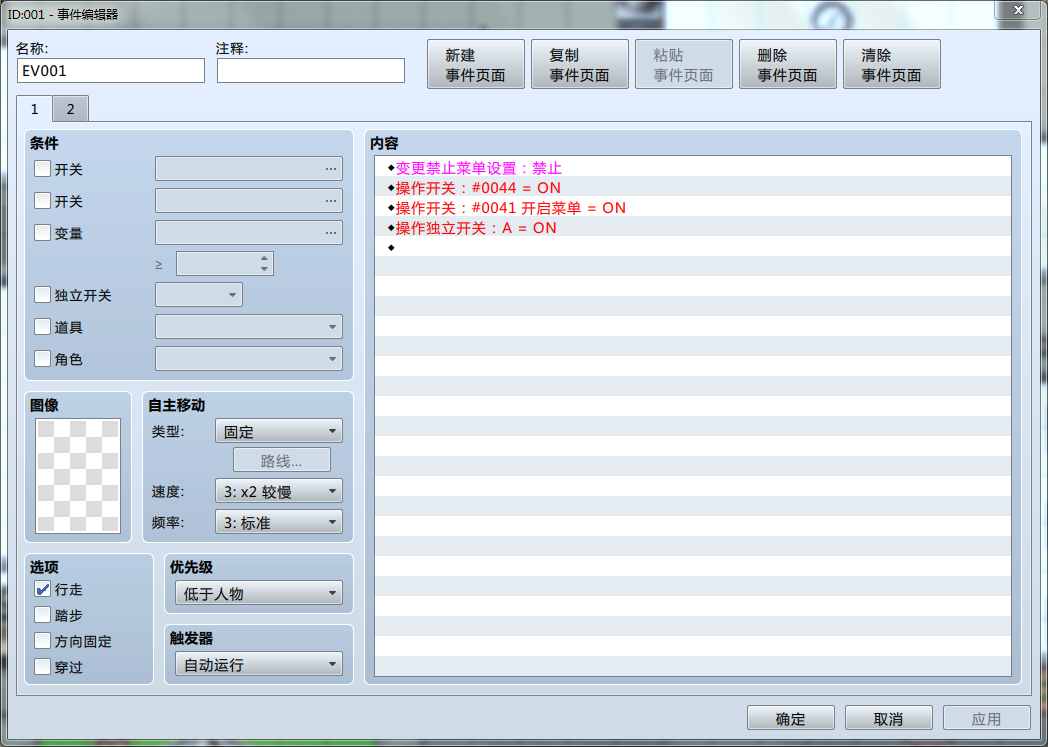
Task: Open the 角色 condition dropdown
Action: point(249,359)
